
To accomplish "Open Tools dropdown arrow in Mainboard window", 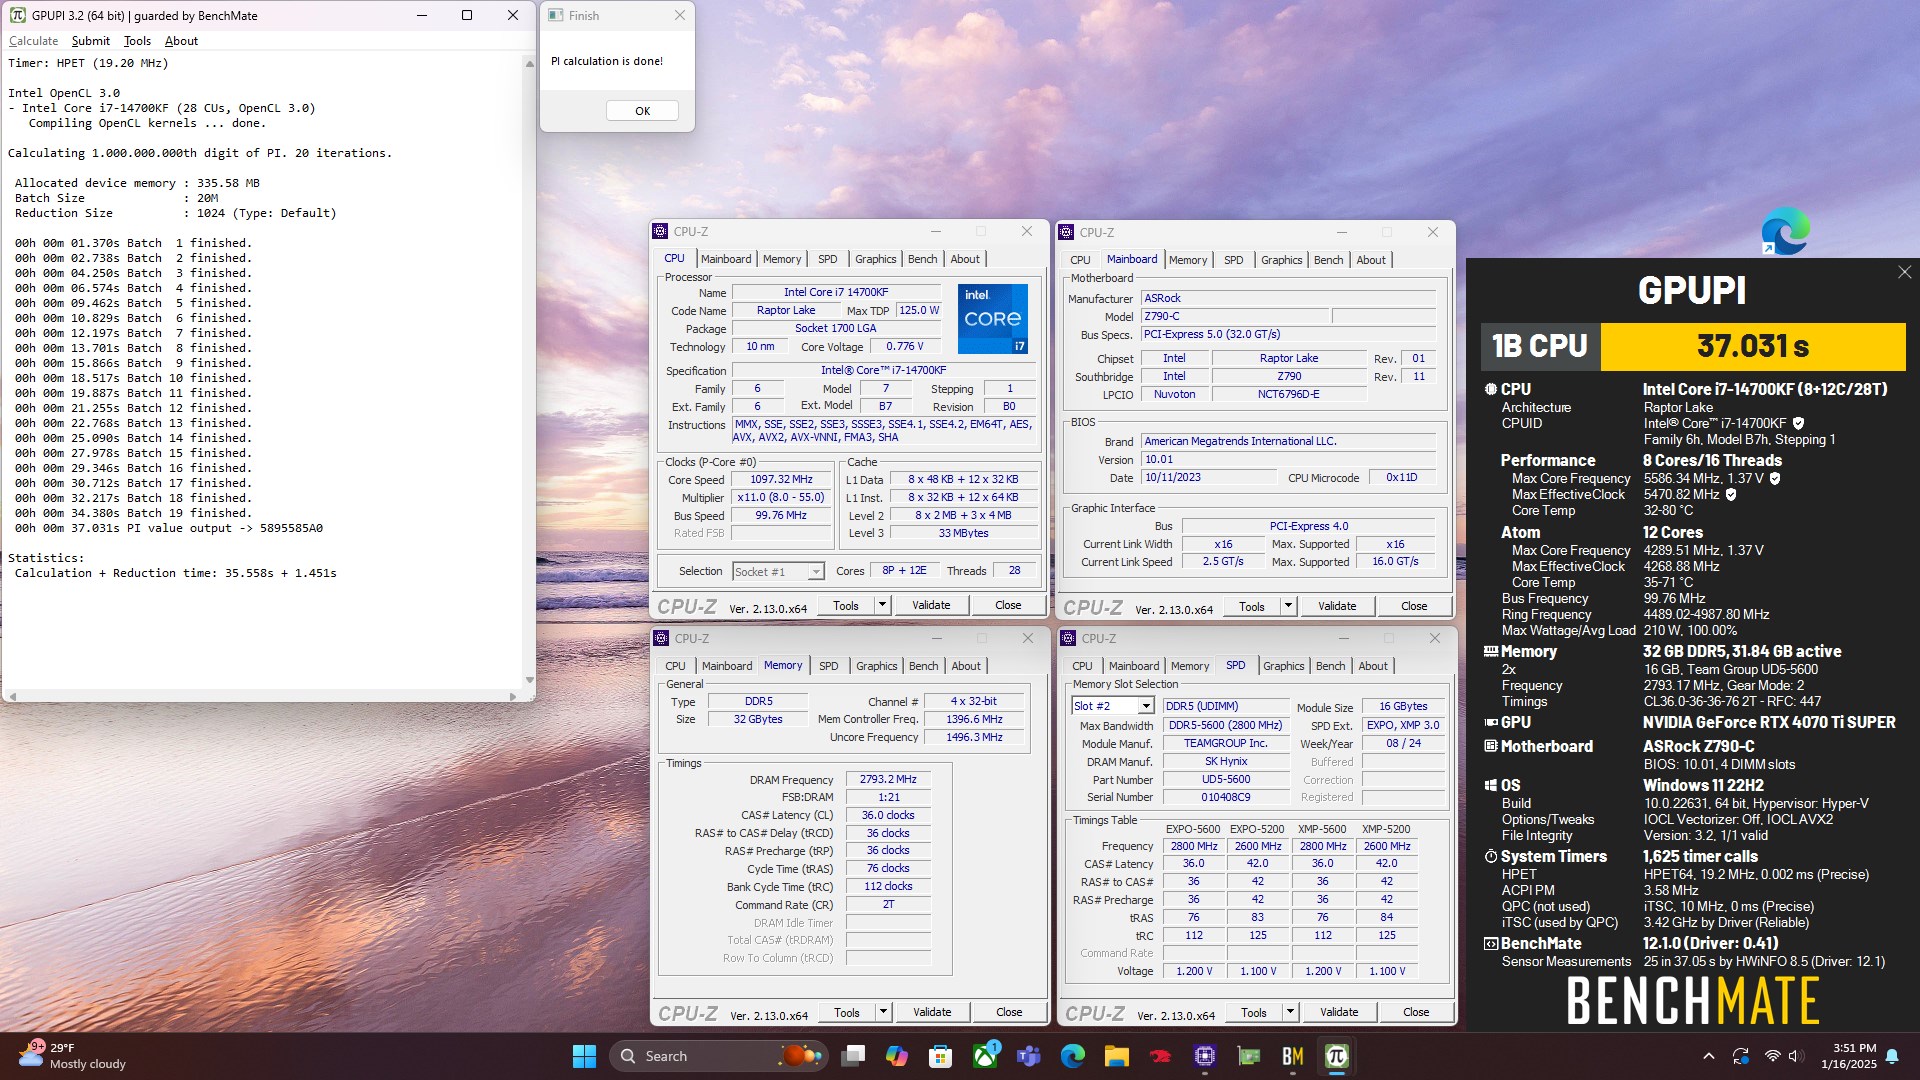I will (x=1288, y=606).
